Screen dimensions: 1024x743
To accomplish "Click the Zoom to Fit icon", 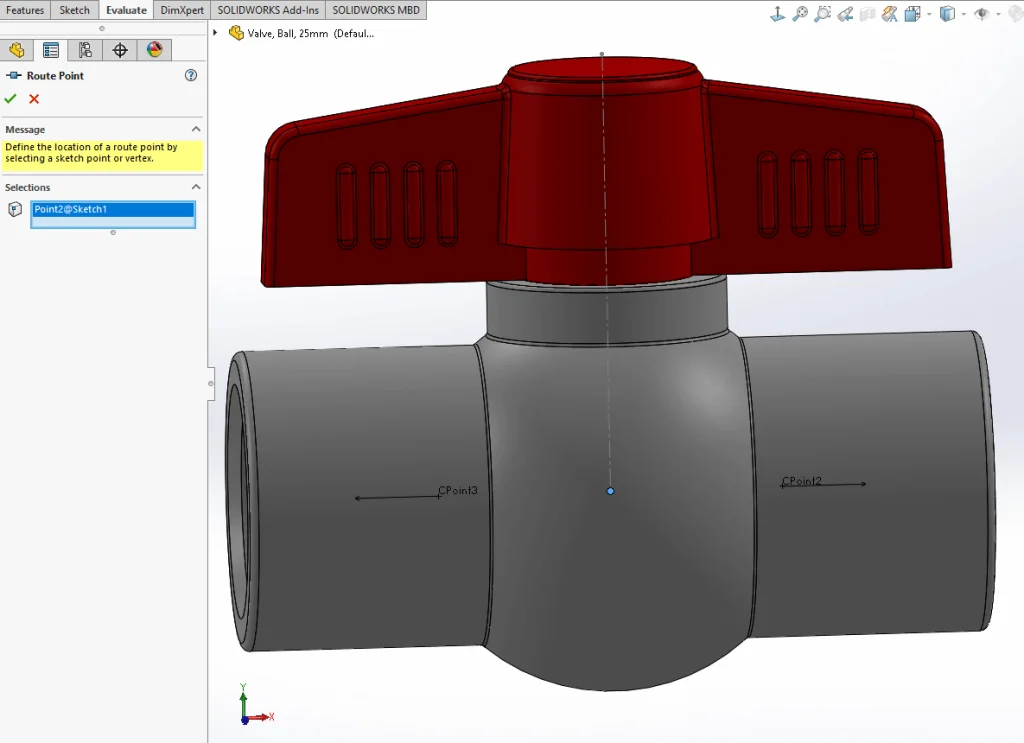I will pyautogui.click(x=800, y=14).
